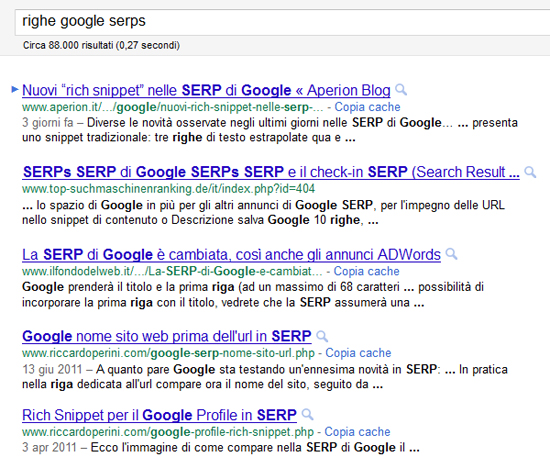Screen dimensions: 550x457
Task: Open 'Copia cache' for google-serp-nome-sito-url.php
Action: (x=358, y=353)
